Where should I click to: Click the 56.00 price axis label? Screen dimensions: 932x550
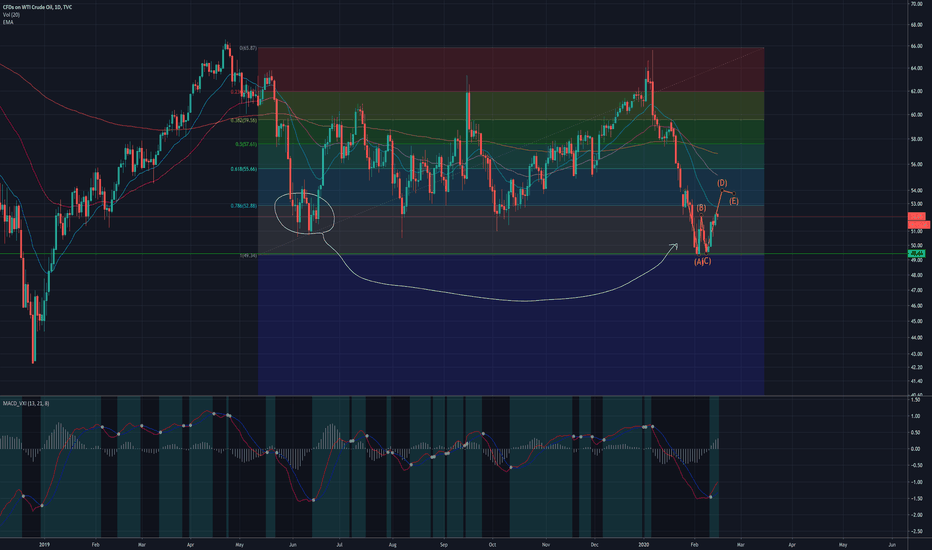[x=916, y=164]
